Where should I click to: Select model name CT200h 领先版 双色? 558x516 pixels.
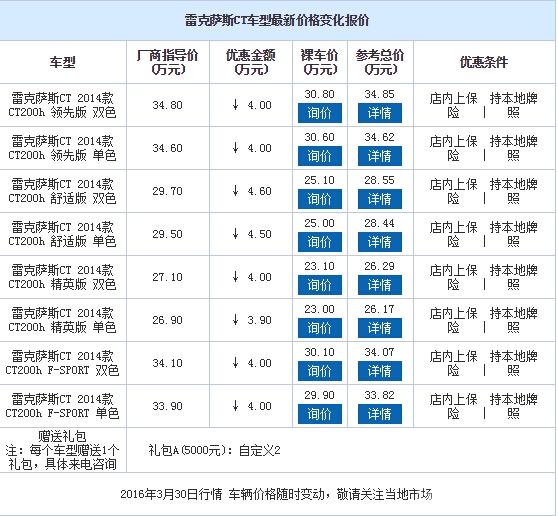click(x=62, y=105)
